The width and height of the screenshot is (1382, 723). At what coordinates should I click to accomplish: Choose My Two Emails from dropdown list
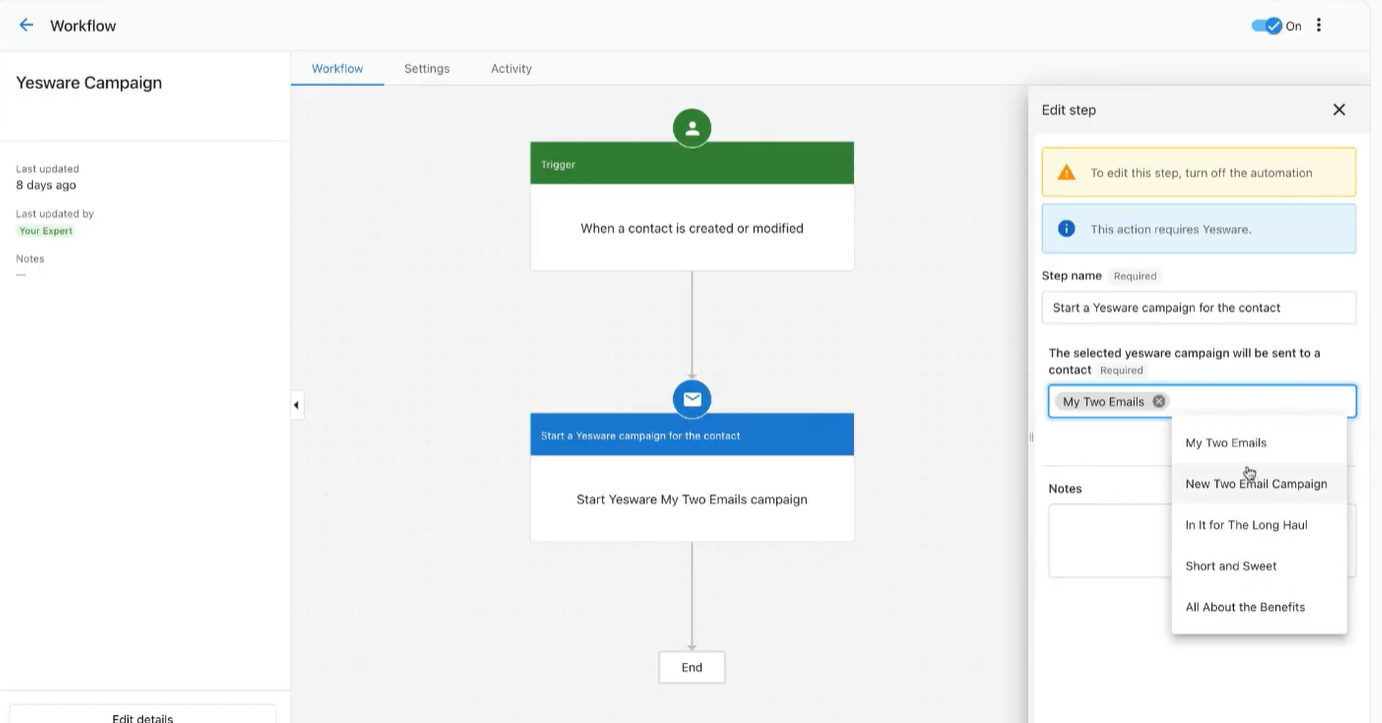point(1259,443)
